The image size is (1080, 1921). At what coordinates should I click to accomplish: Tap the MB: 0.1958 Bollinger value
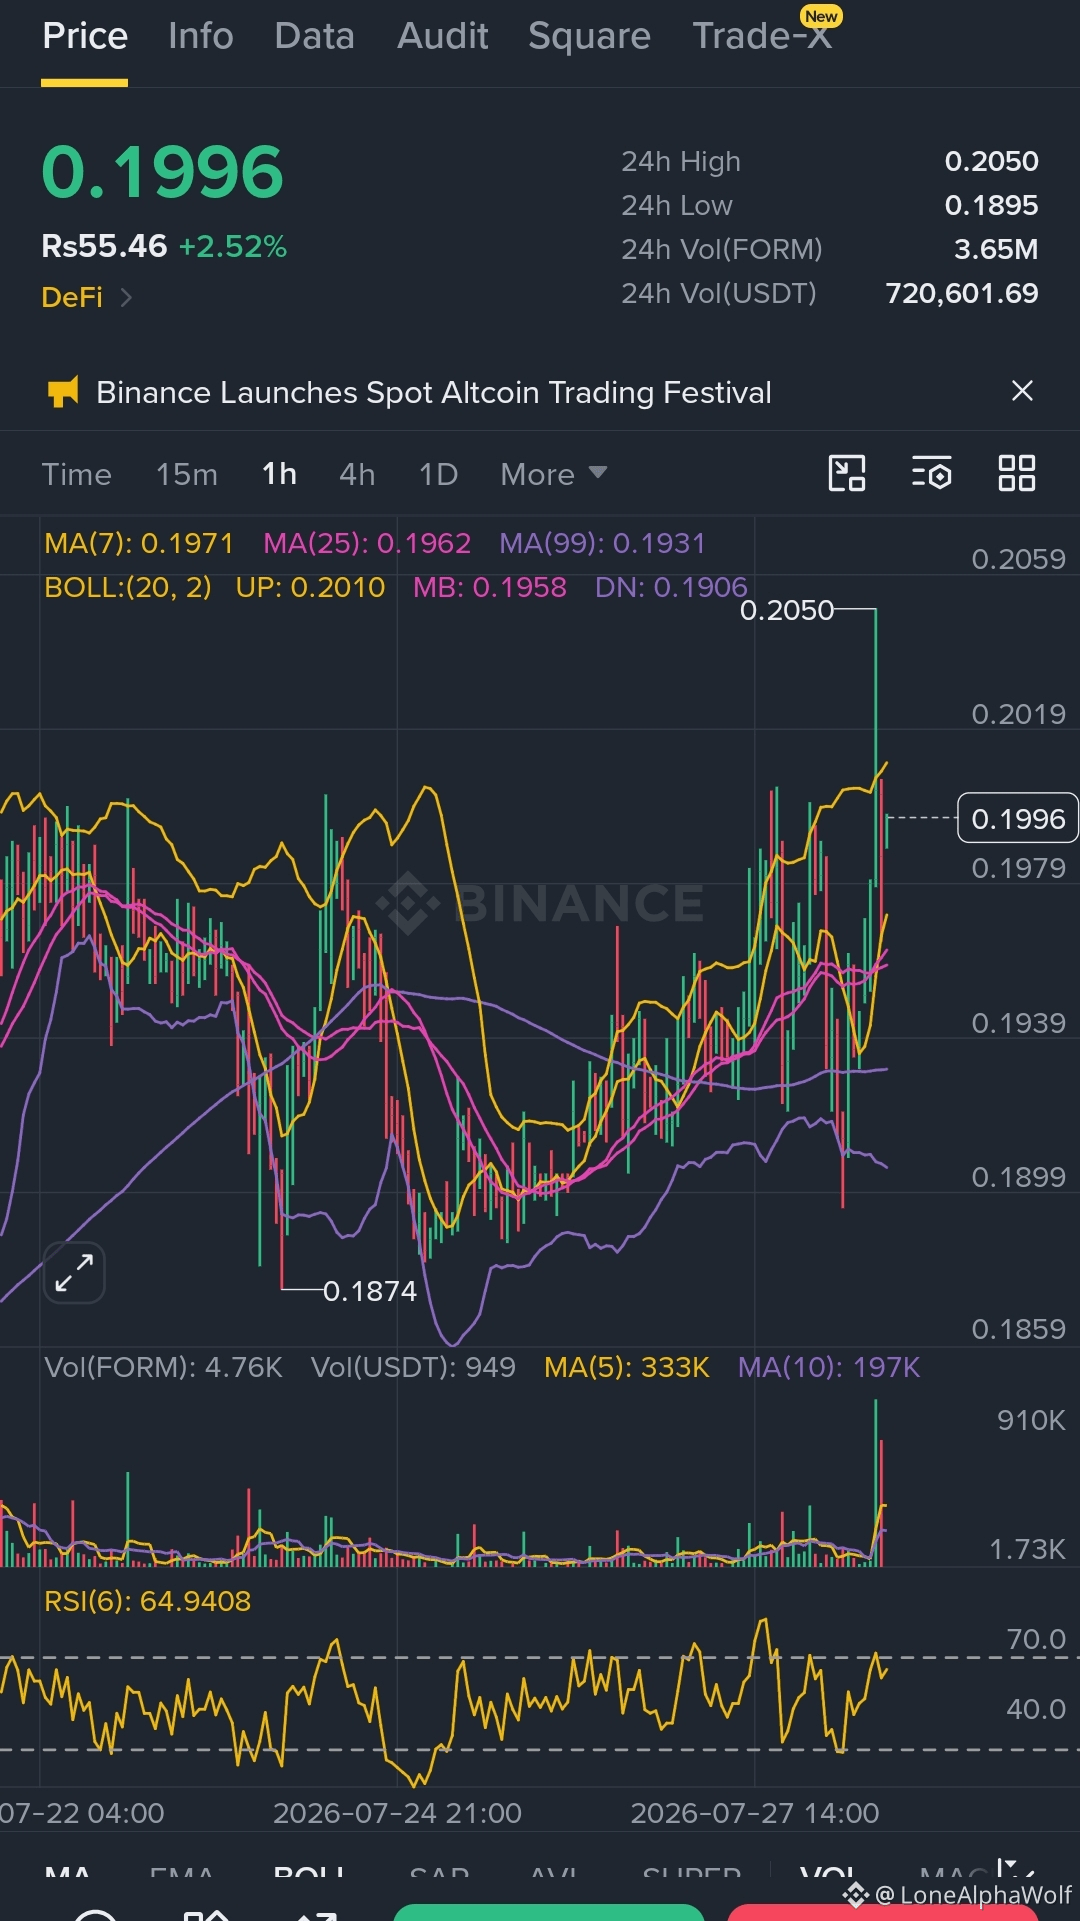point(490,587)
